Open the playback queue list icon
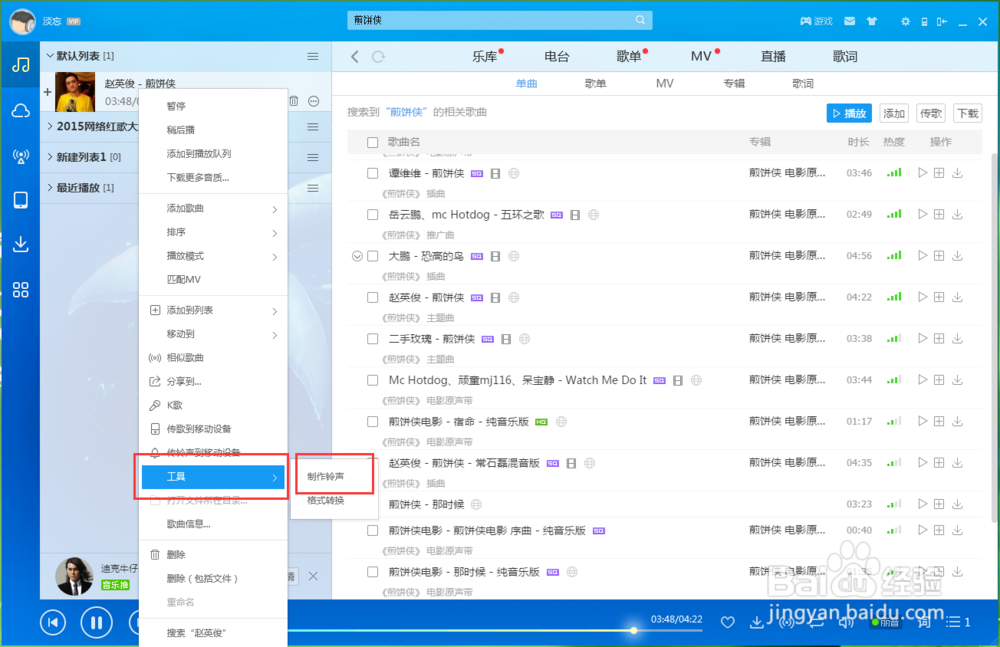The width and height of the screenshot is (1000, 647). (958, 621)
